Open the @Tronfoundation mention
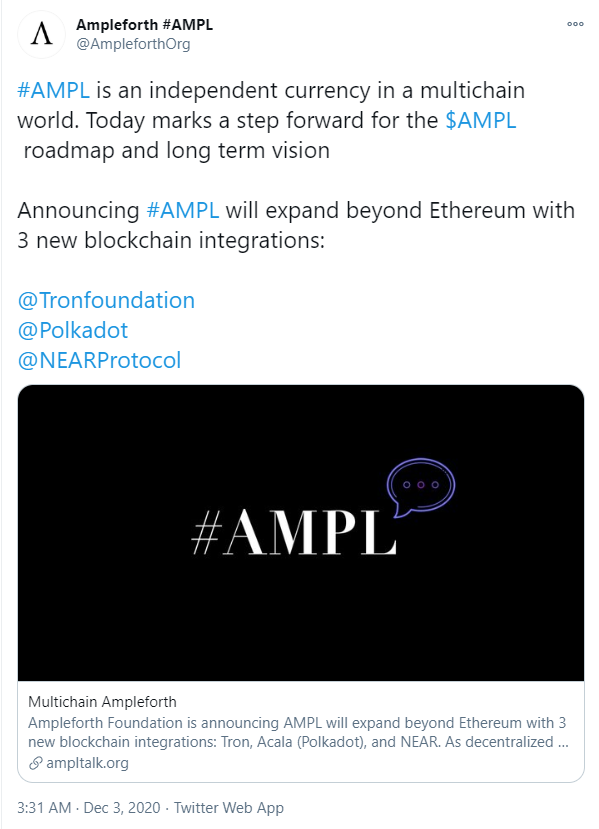 pos(106,300)
